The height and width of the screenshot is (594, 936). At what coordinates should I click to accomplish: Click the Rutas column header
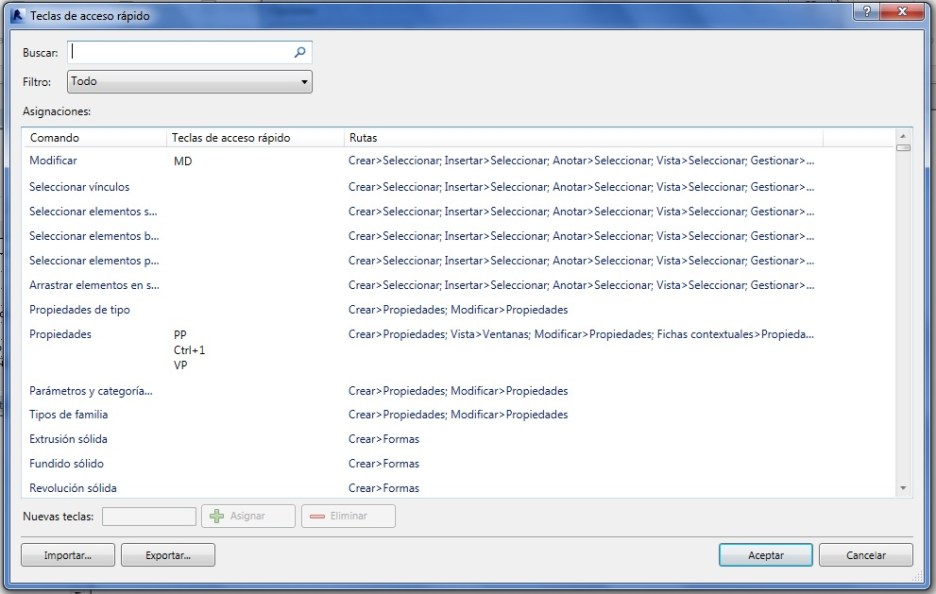coord(580,138)
